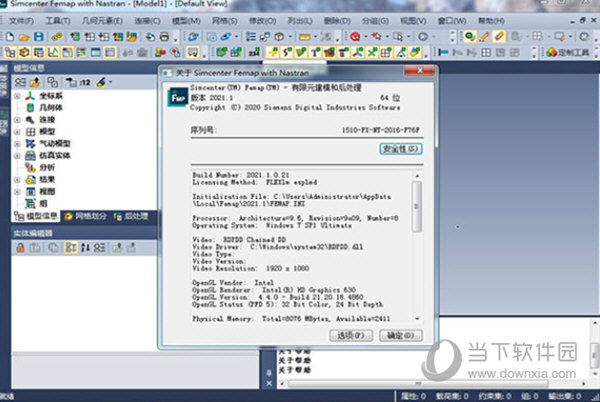This screenshot has width=600, height=402.
Task: Click the sort arrows icon in entity editor
Action: tap(85, 248)
